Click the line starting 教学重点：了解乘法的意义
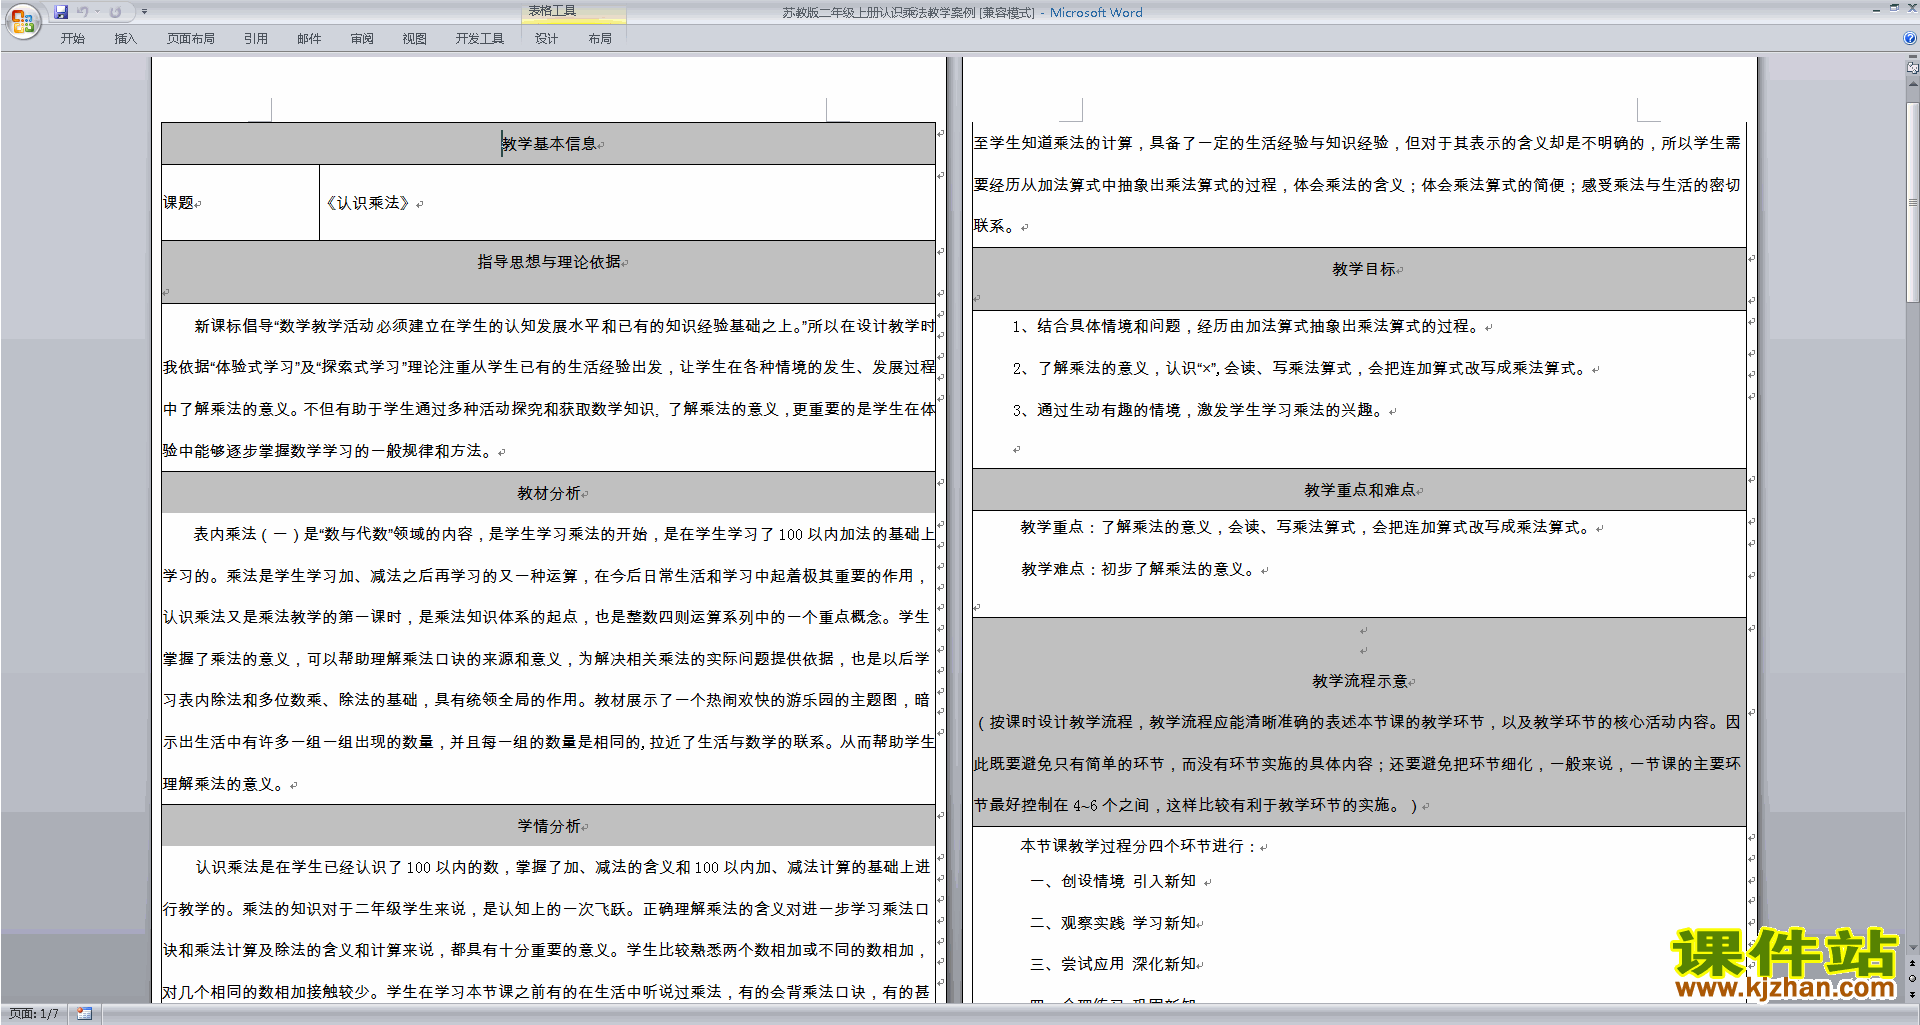This screenshot has height=1025, width=1920. pyautogui.click(x=1306, y=527)
